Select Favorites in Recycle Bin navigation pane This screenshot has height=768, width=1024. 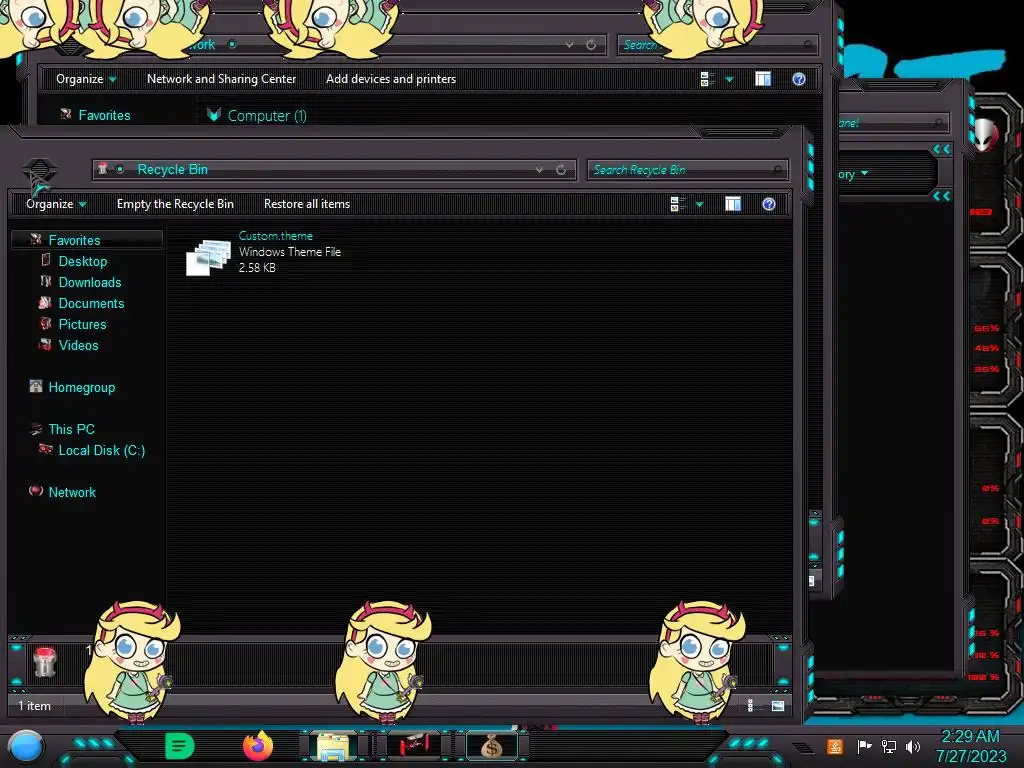coord(87,240)
